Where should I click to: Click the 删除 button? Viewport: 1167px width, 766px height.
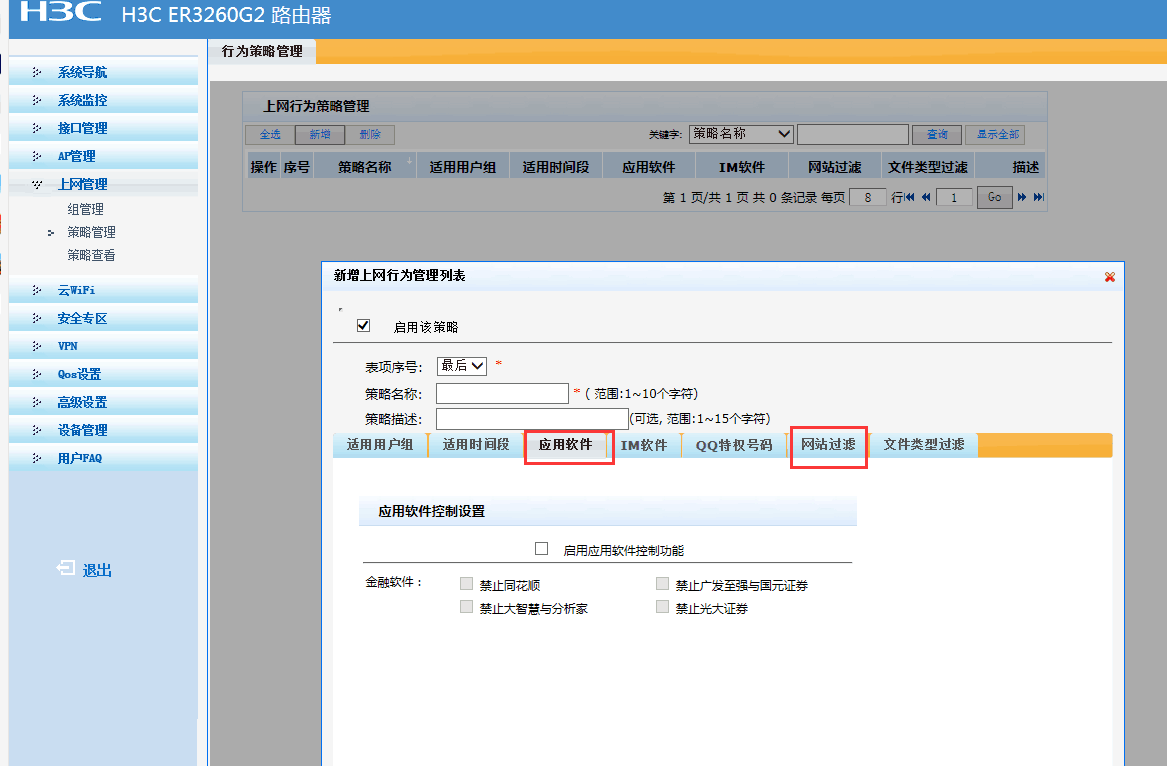click(370, 135)
